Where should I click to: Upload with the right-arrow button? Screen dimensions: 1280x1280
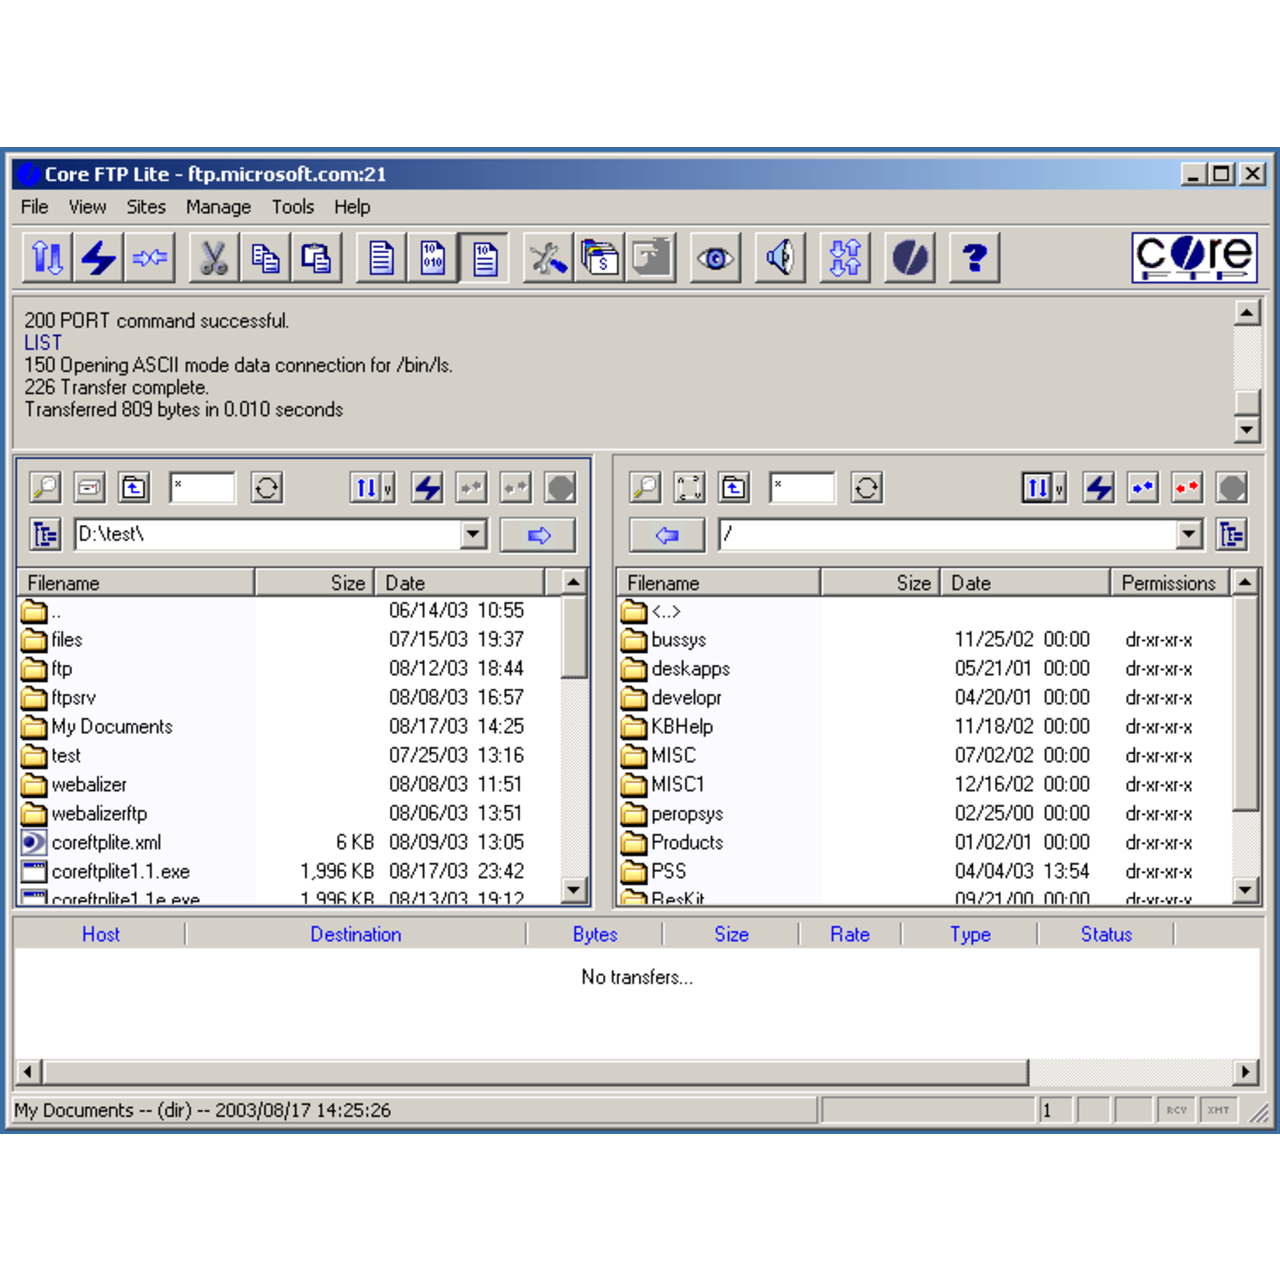(x=538, y=535)
